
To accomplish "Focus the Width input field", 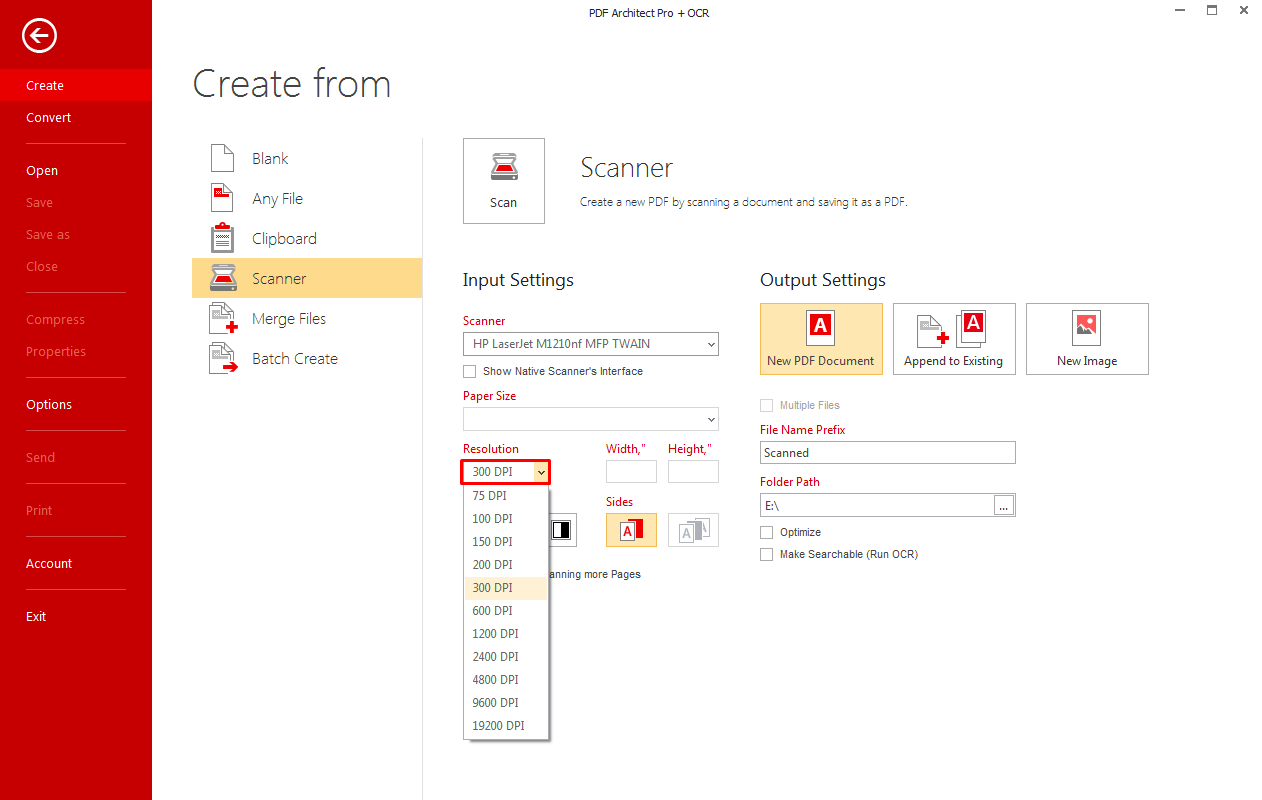I will 631,472.
